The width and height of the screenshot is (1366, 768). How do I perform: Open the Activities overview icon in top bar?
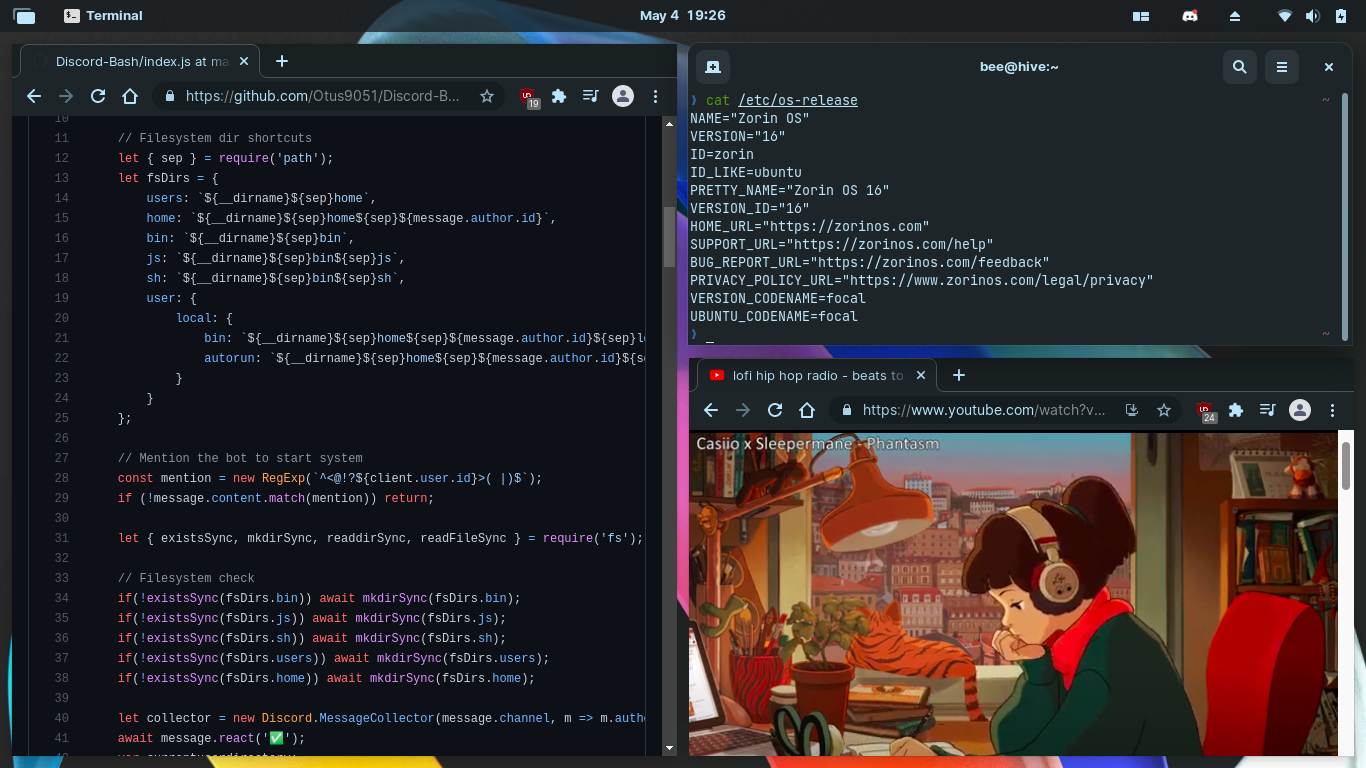point(24,16)
